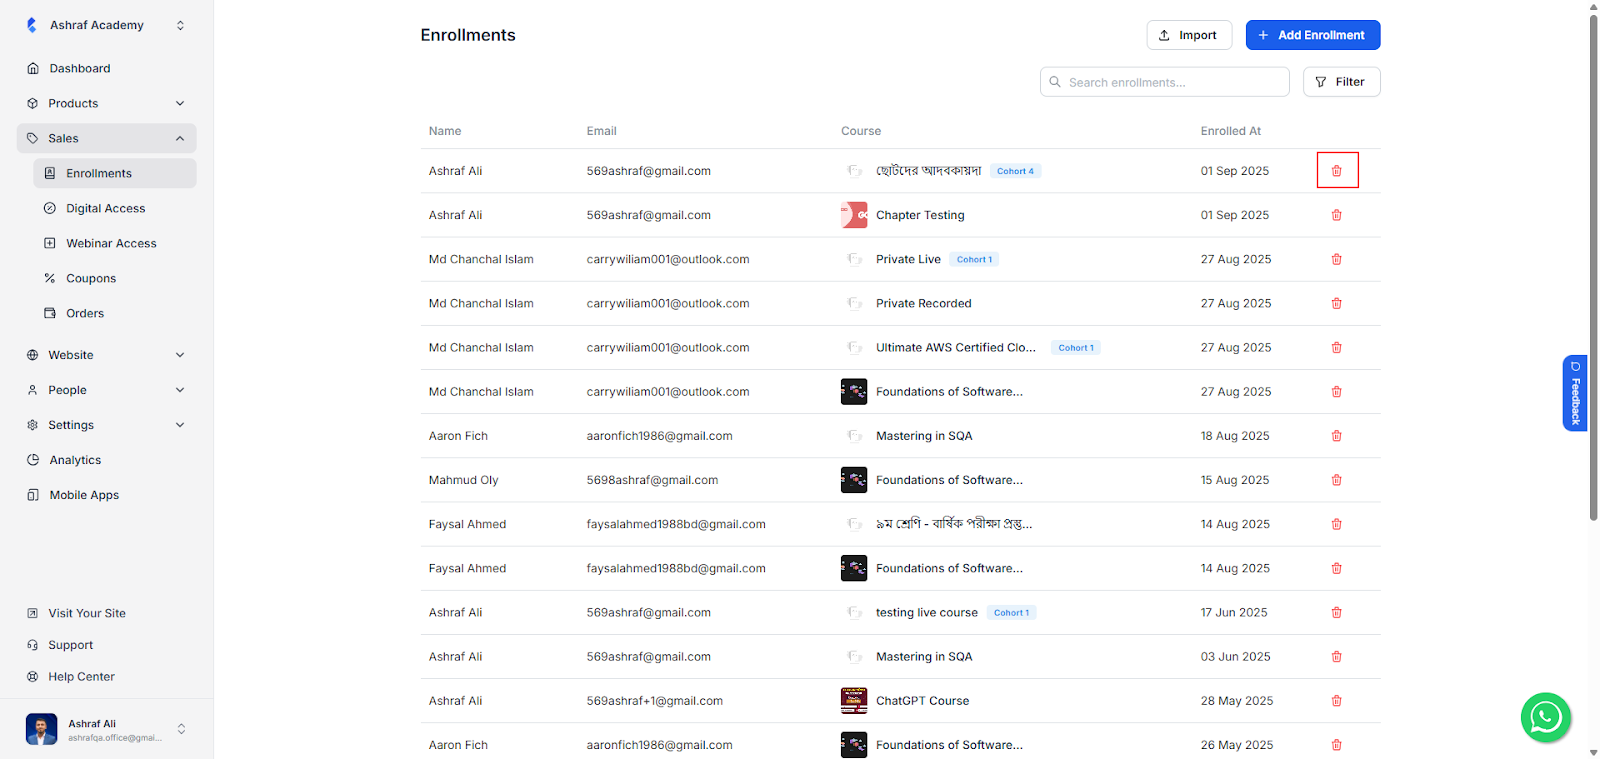Click the Coupons percent icon

(x=50, y=278)
